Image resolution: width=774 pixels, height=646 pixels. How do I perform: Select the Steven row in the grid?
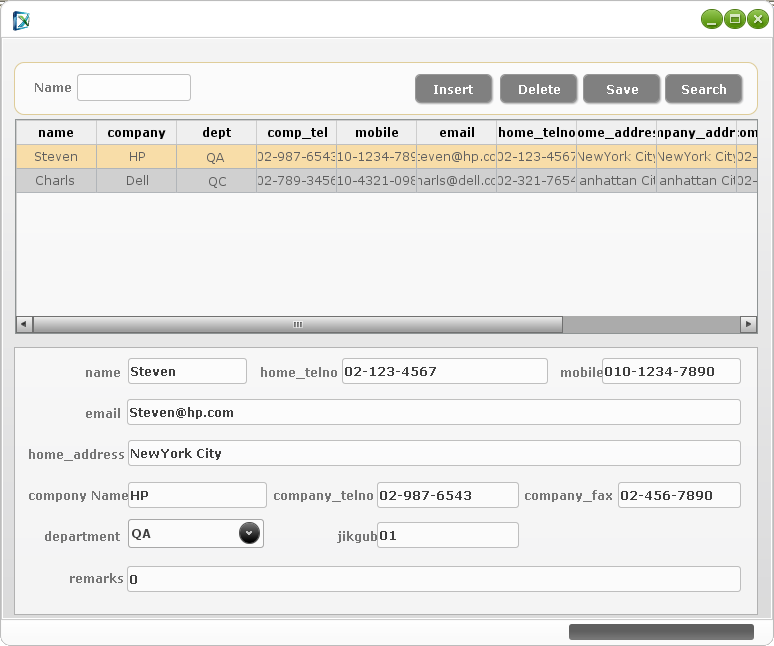[55, 157]
